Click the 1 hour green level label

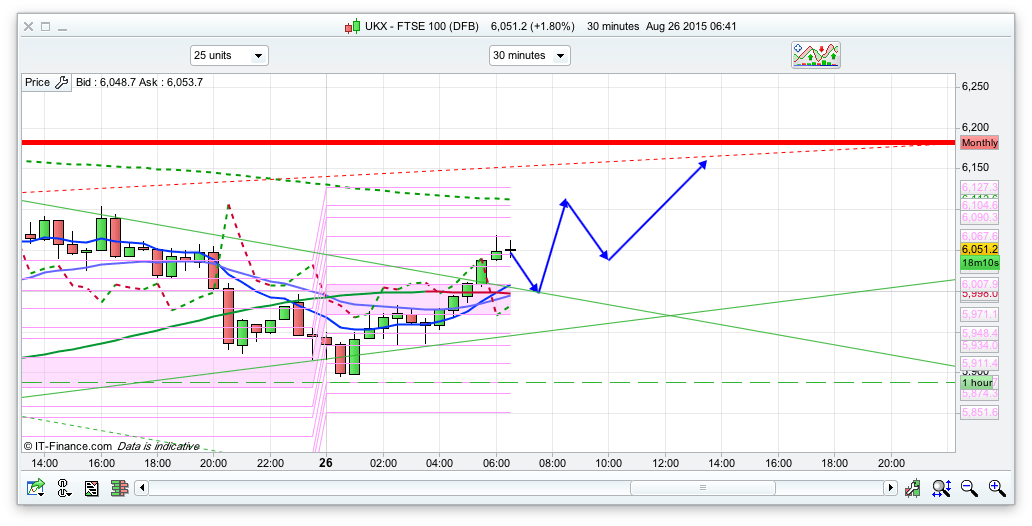click(977, 383)
